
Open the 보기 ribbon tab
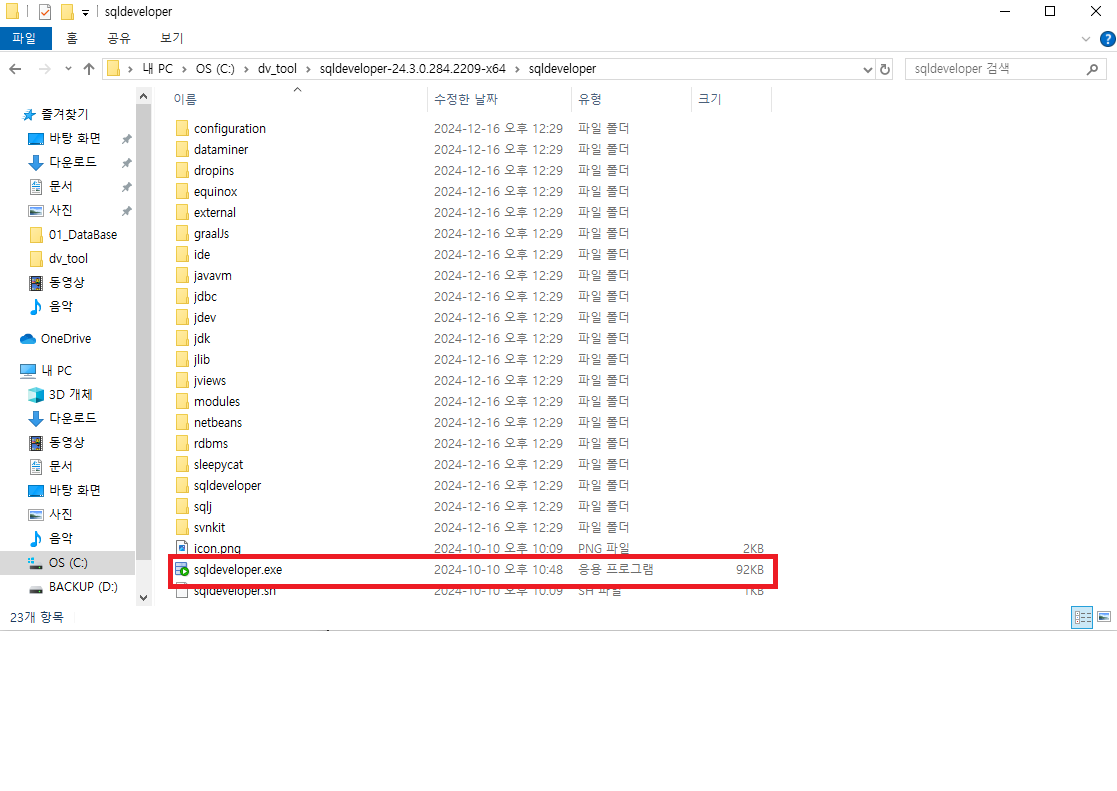coord(172,38)
